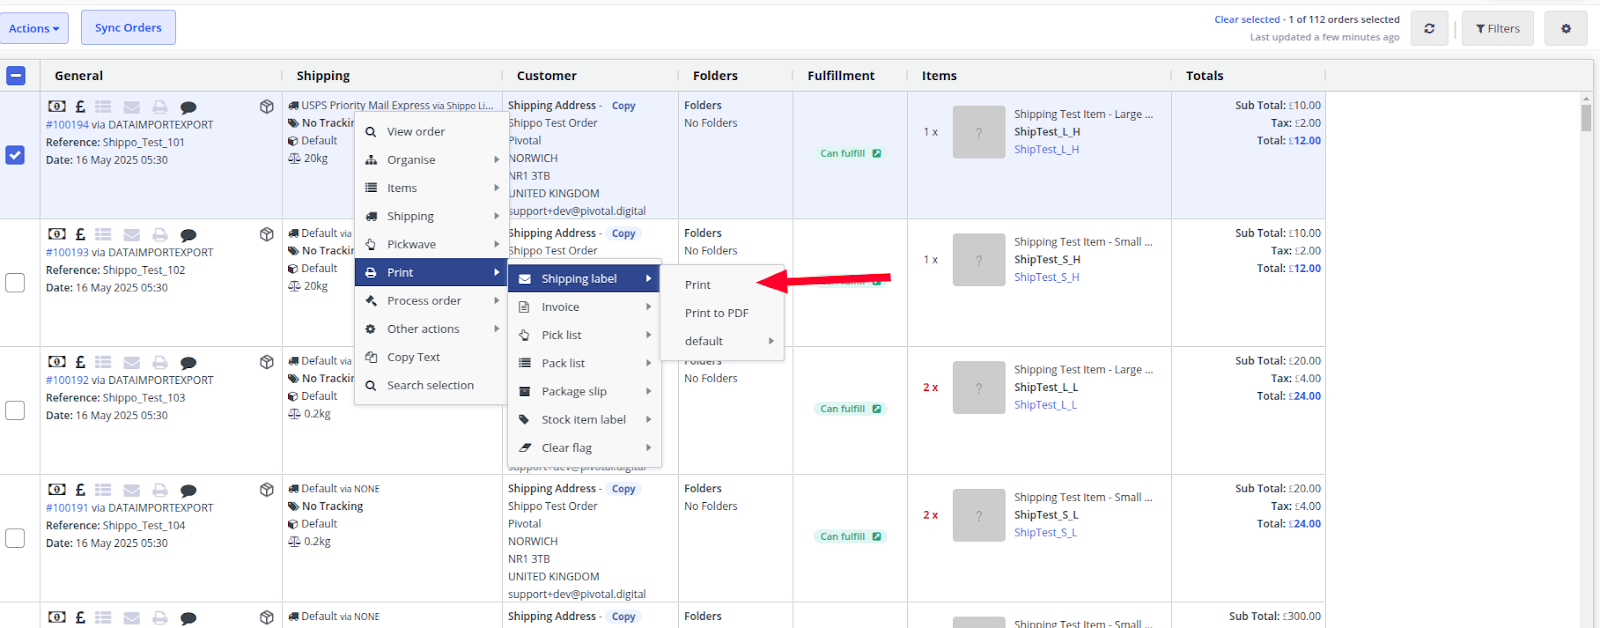This screenshot has height=628, width=1600.
Task: Open the comment bubble for order #100193
Action: pos(188,235)
